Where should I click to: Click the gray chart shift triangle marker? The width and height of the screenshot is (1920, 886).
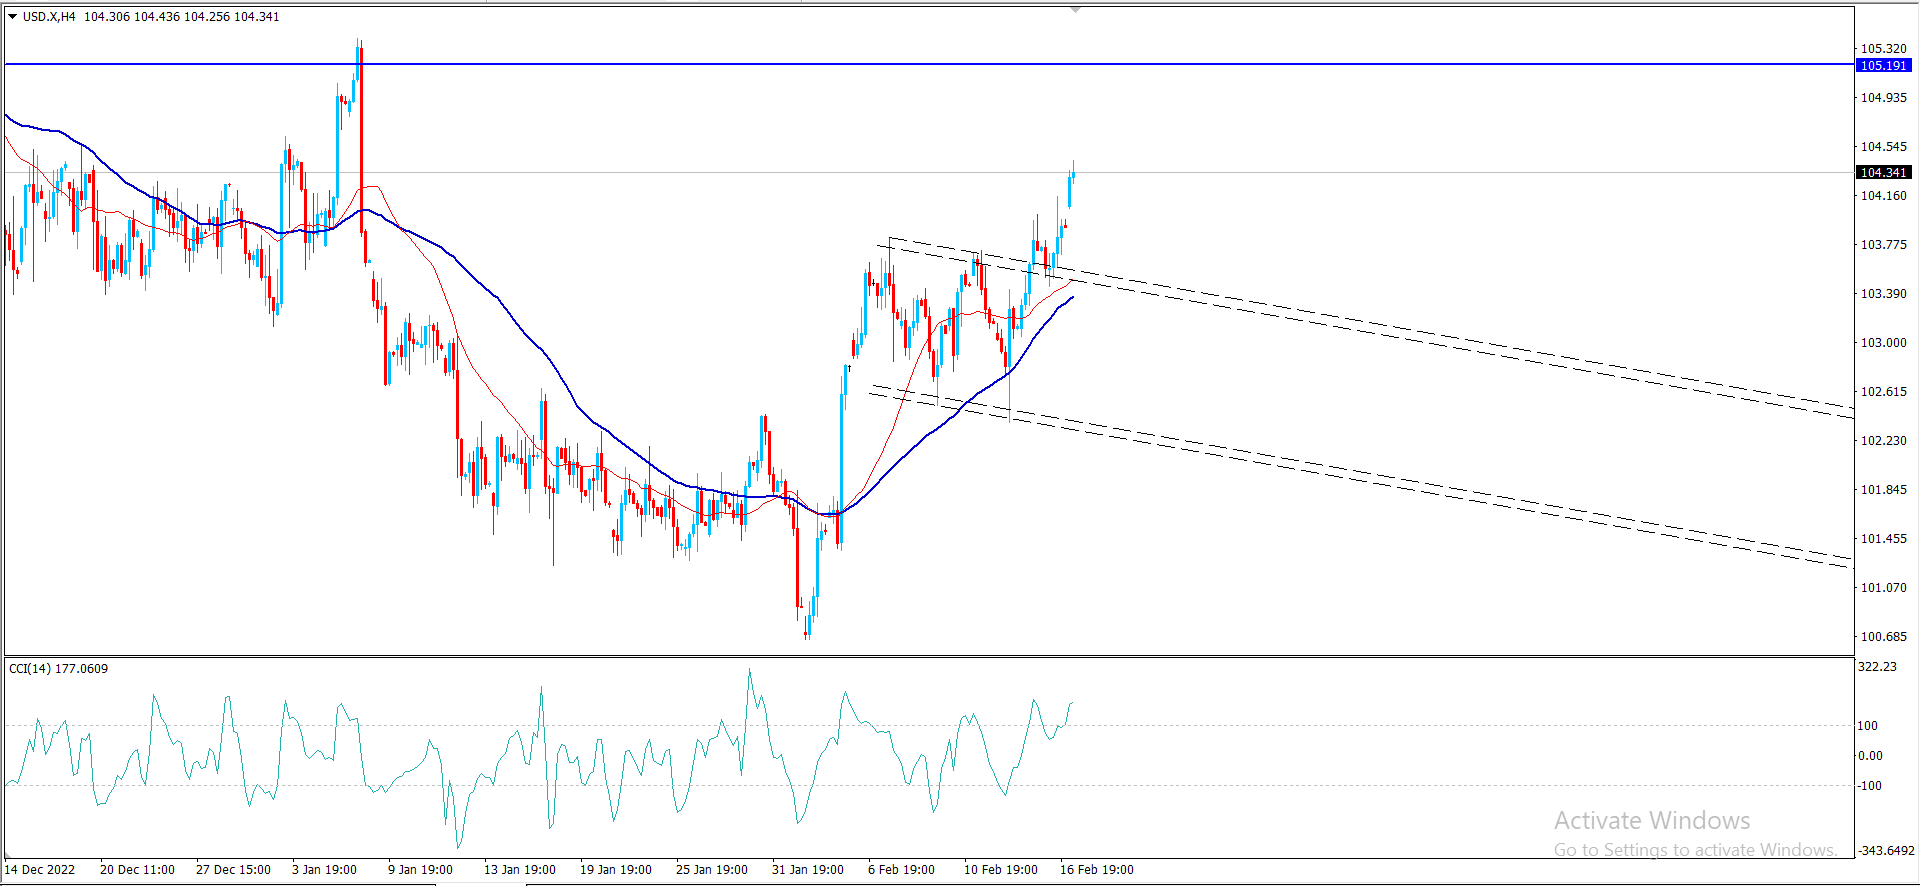(x=1075, y=9)
